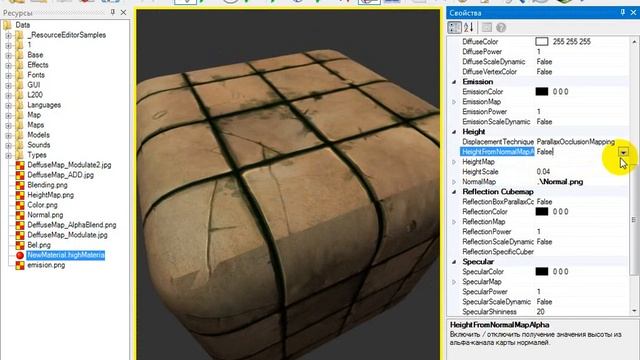
Task: Click the DeffuseMap_AlphaBlend.png file icon
Action: click(20, 225)
